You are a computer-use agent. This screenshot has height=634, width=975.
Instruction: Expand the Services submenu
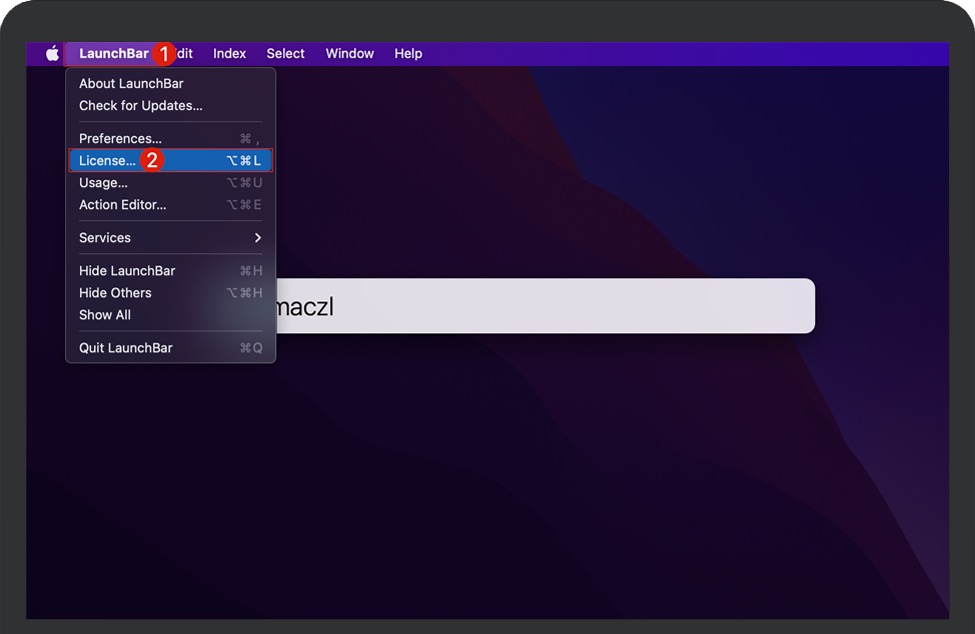point(105,238)
